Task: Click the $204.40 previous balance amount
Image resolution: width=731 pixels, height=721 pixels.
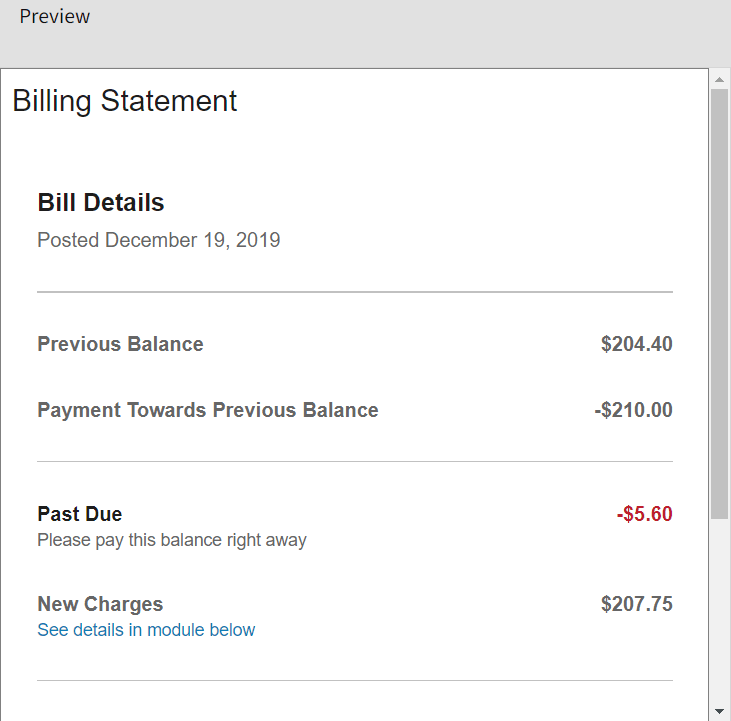Action: (x=636, y=344)
